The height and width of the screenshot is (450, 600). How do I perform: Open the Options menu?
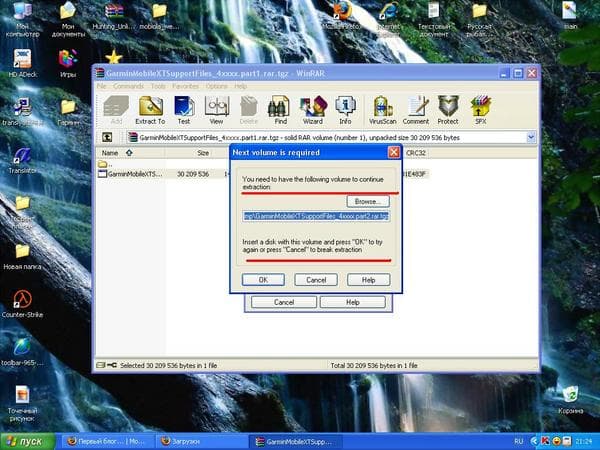[x=216, y=86]
